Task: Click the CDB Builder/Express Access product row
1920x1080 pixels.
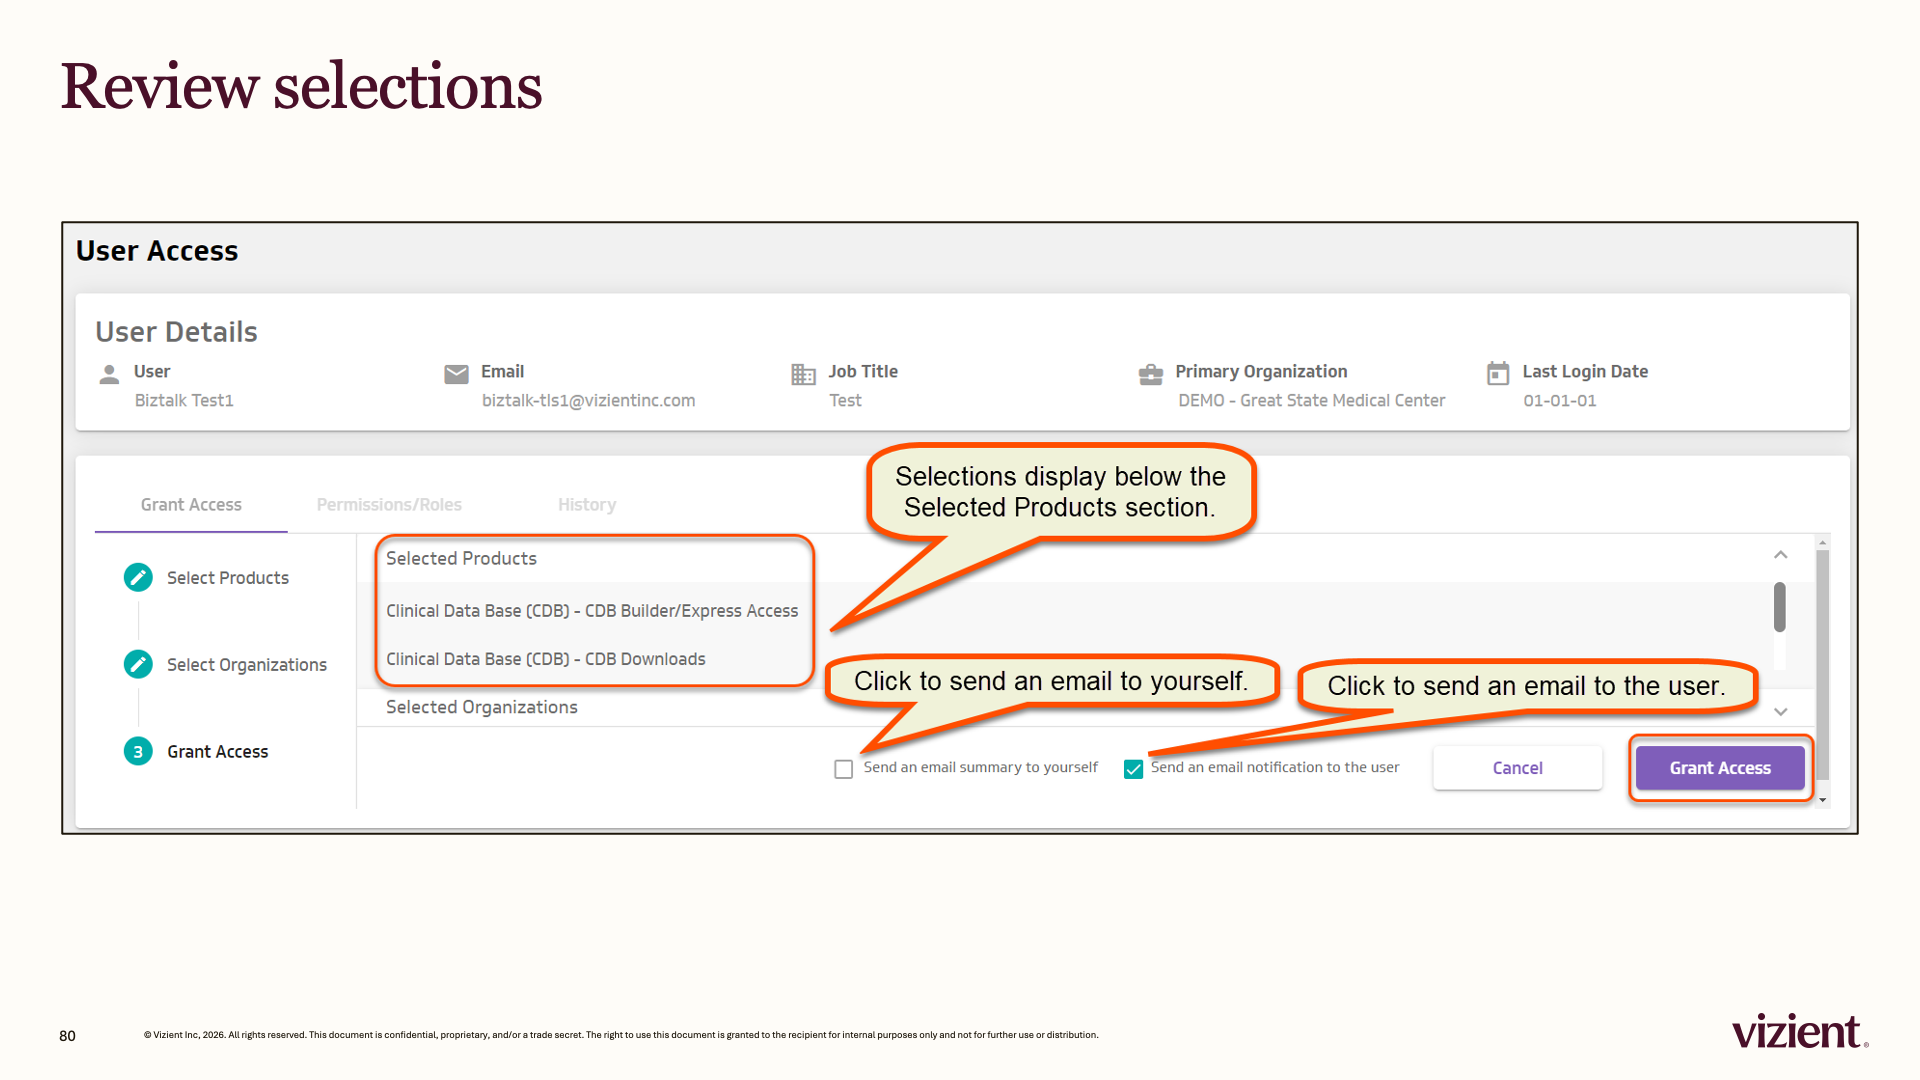Action: pos(592,611)
